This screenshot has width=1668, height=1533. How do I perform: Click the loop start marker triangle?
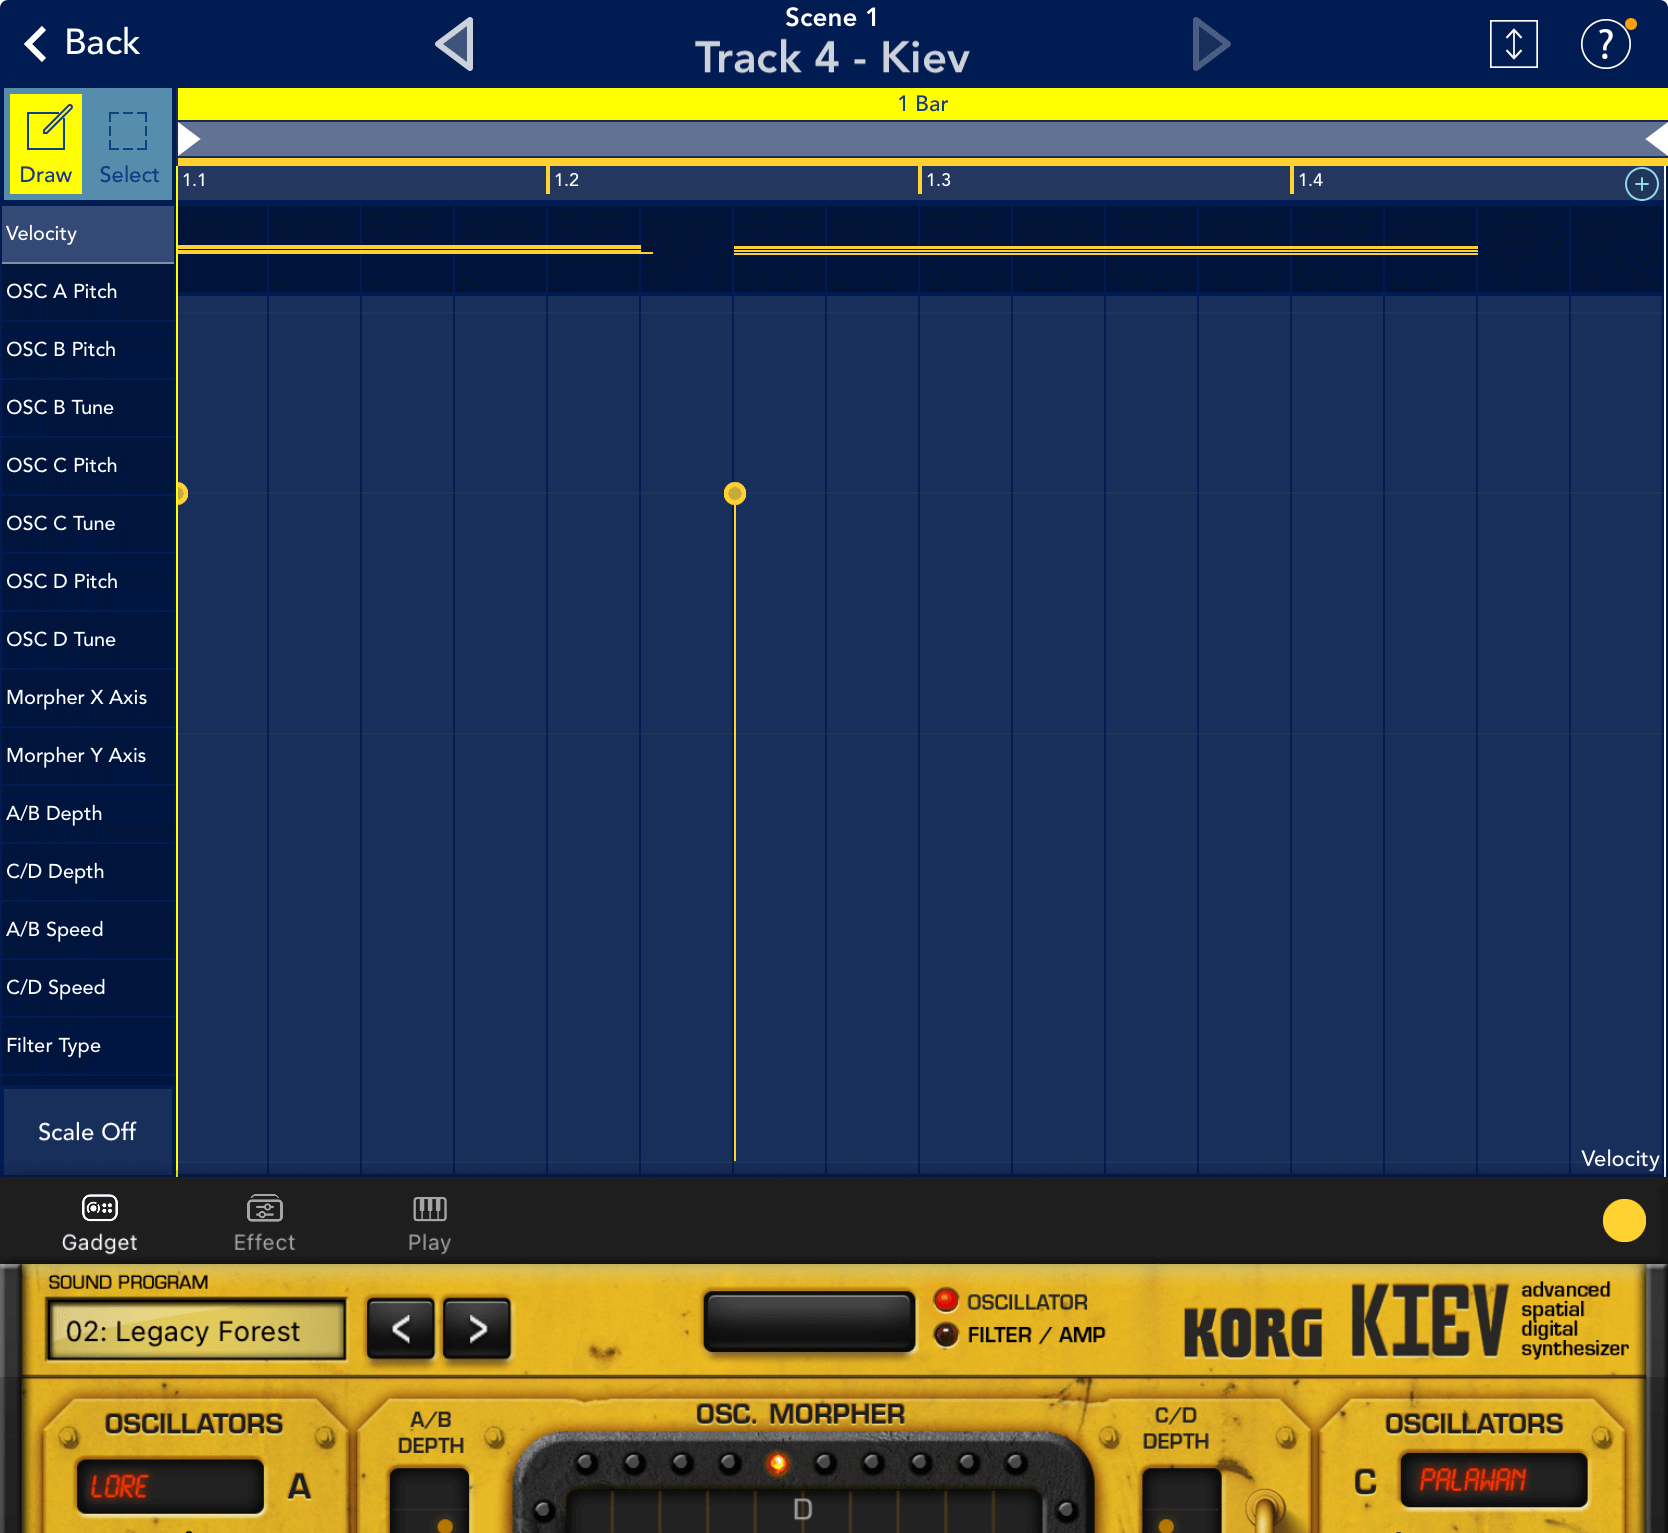(189, 139)
